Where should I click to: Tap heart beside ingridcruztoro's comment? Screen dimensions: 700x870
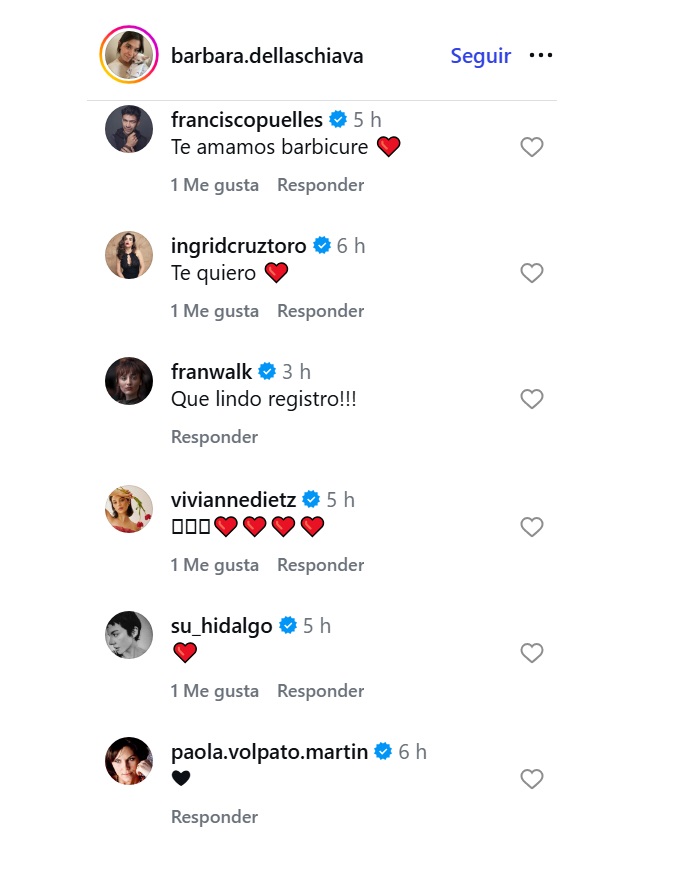pyautogui.click(x=532, y=273)
